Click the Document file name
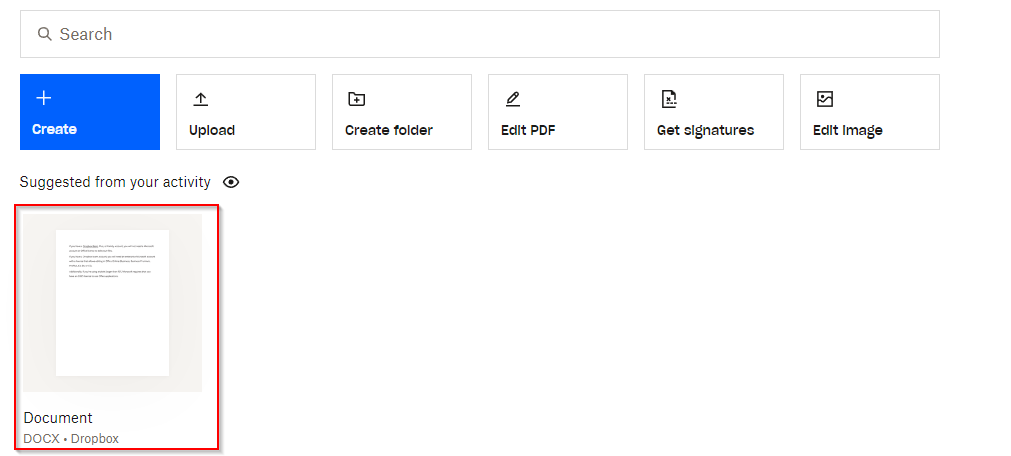Viewport: 1011px width, 456px height. pos(58,418)
